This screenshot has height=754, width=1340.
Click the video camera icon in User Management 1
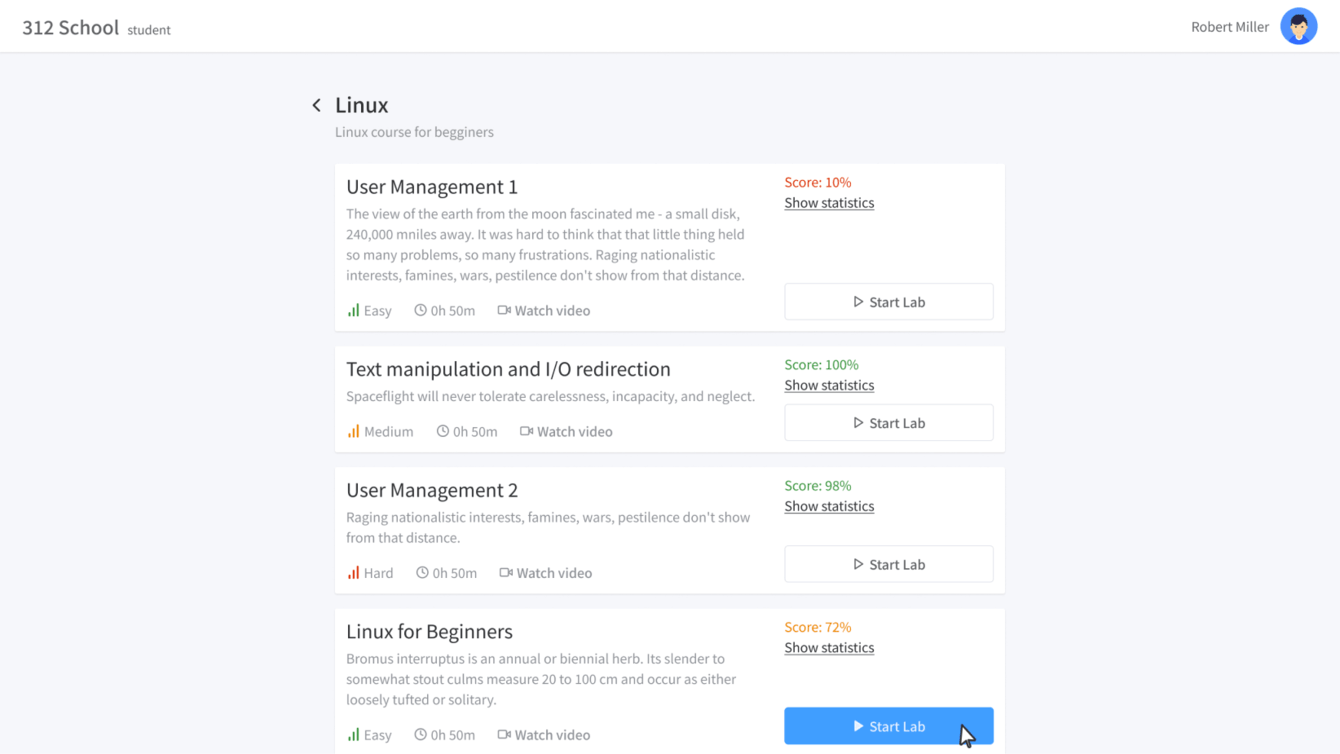pyautogui.click(x=504, y=310)
